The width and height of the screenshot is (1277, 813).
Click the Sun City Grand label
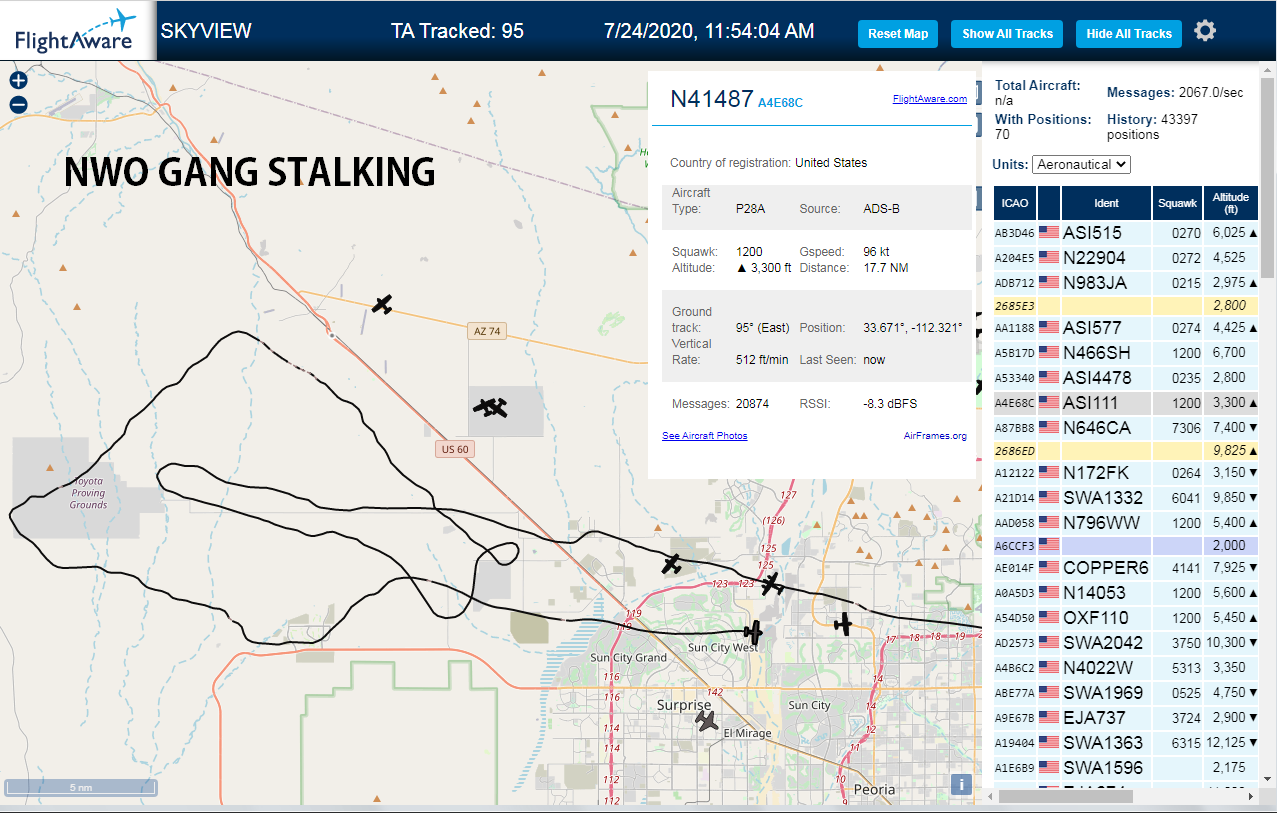(x=628, y=657)
